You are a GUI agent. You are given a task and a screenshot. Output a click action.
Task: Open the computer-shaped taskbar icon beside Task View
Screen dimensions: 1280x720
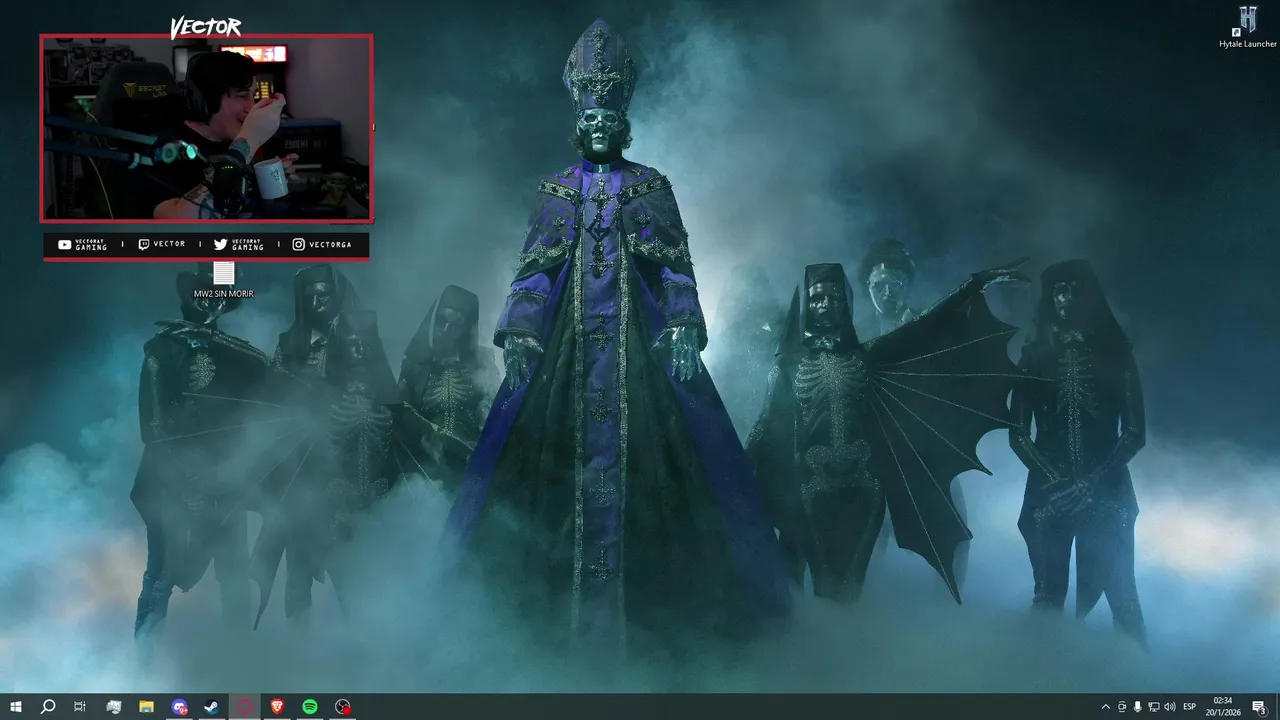pyautogui.click(x=113, y=707)
